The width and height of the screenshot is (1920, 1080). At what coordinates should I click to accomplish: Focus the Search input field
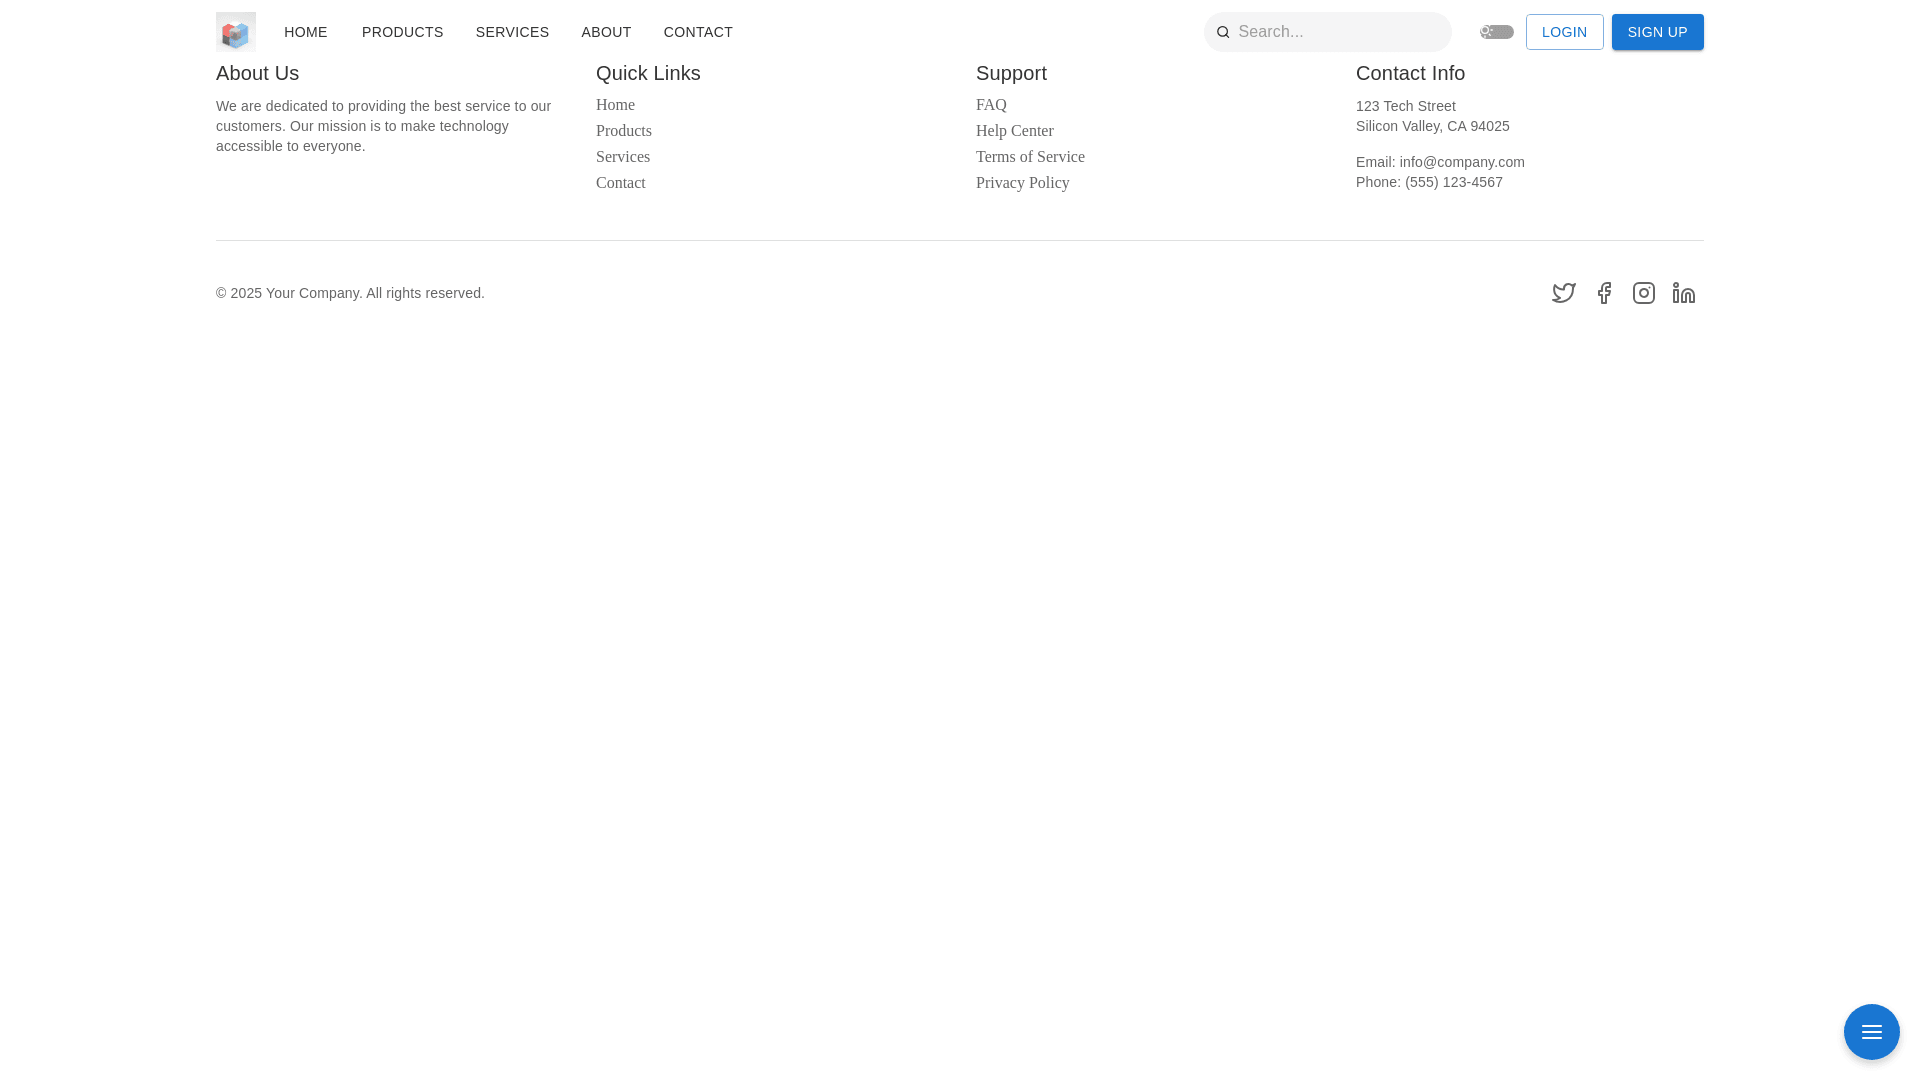pyautogui.click(x=1340, y=32)
